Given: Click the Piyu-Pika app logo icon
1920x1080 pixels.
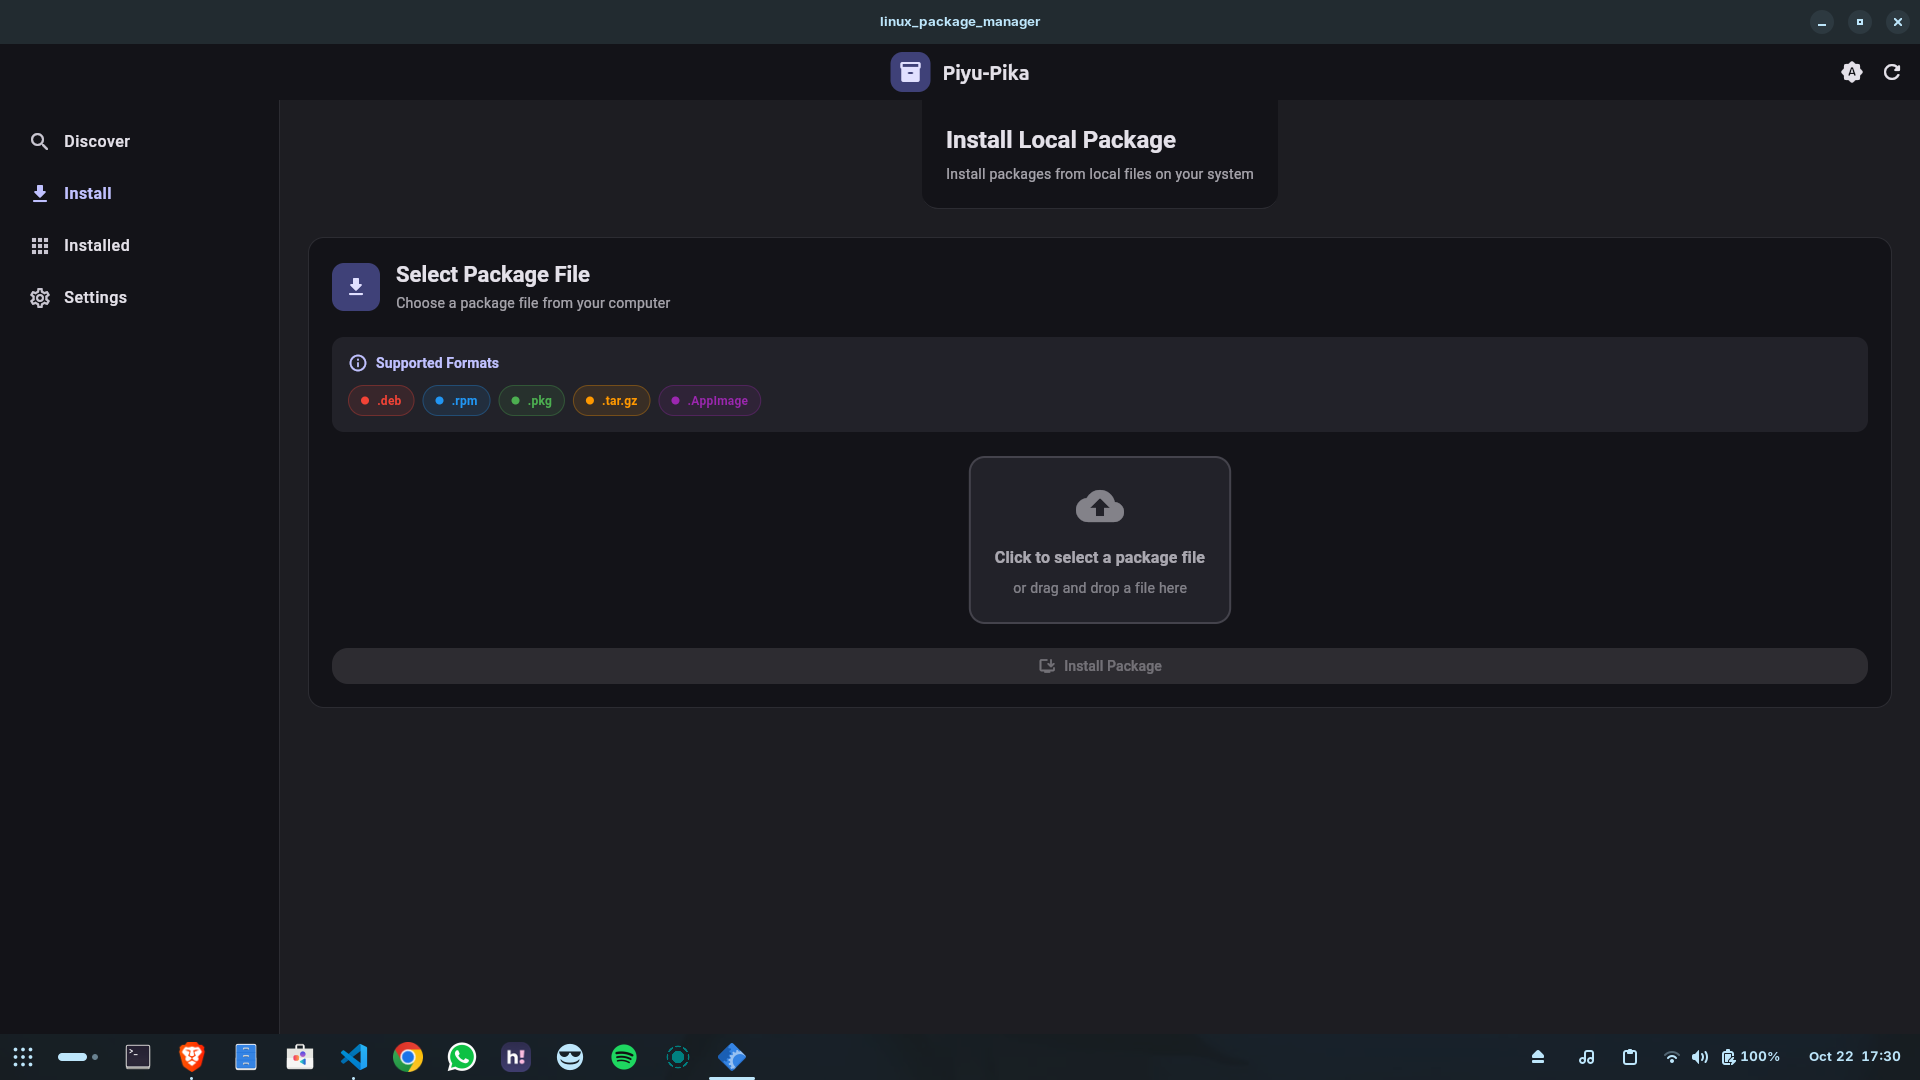Looking at the screenshot, I should pyautogui.click(x=909, y=72).
